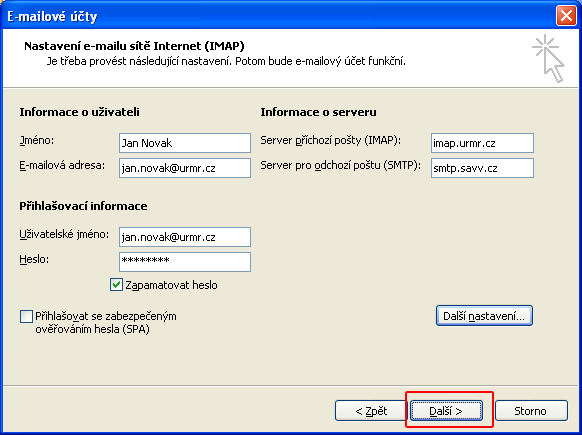Screen dimensions: 582x435
Task: Click the Server příchozí pošty (IMAP) label
Action: tap(330, 141)
